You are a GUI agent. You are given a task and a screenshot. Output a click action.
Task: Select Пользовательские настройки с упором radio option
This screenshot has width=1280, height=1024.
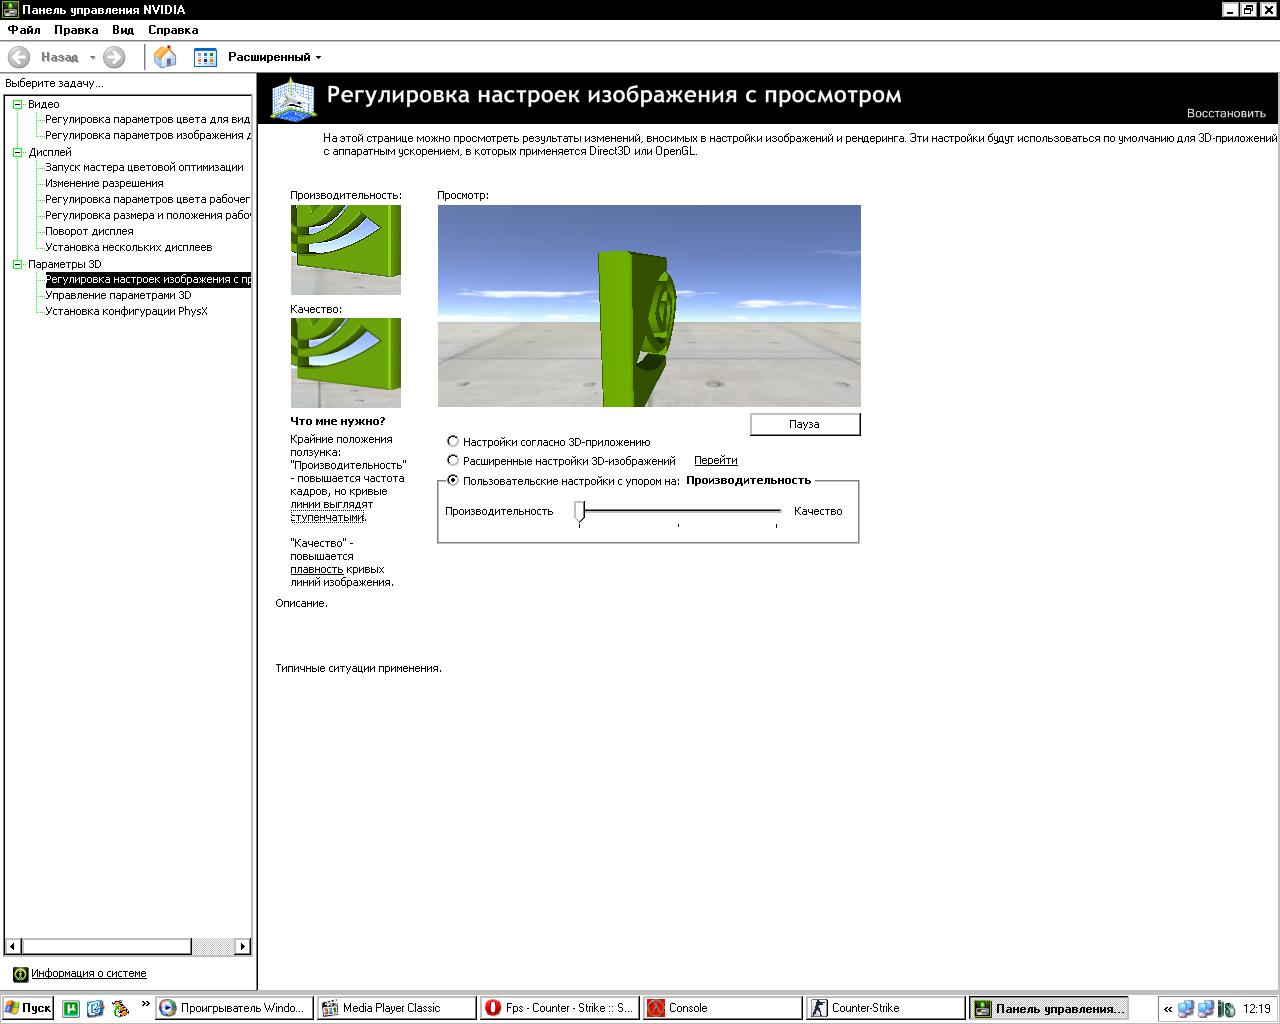click(453, 480)
